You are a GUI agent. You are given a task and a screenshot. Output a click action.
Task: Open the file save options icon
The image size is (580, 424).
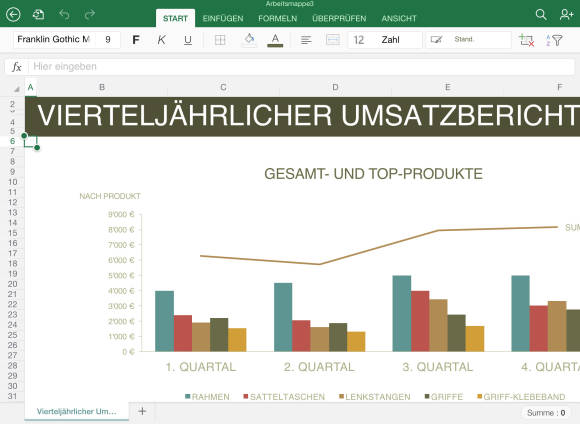38,15
